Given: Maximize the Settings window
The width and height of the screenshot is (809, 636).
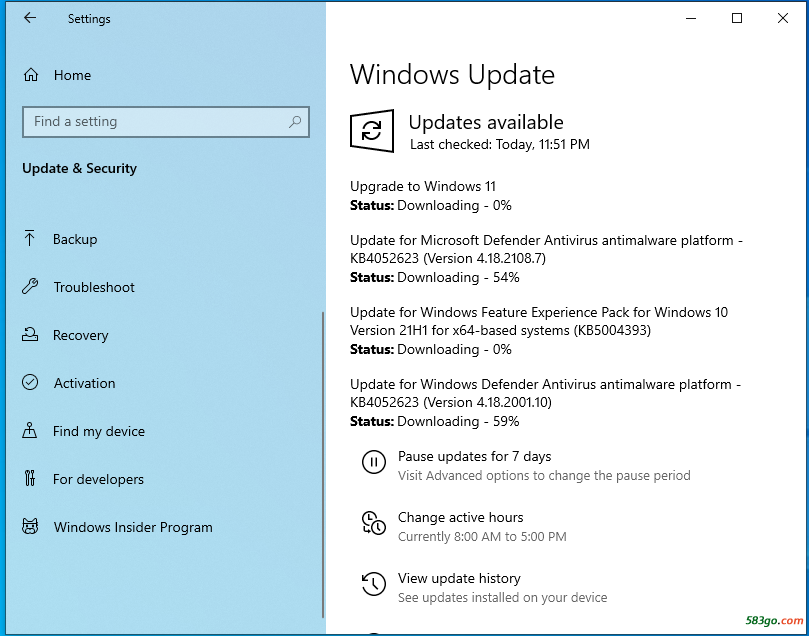Looking at the screenshot, I should 737,18.
